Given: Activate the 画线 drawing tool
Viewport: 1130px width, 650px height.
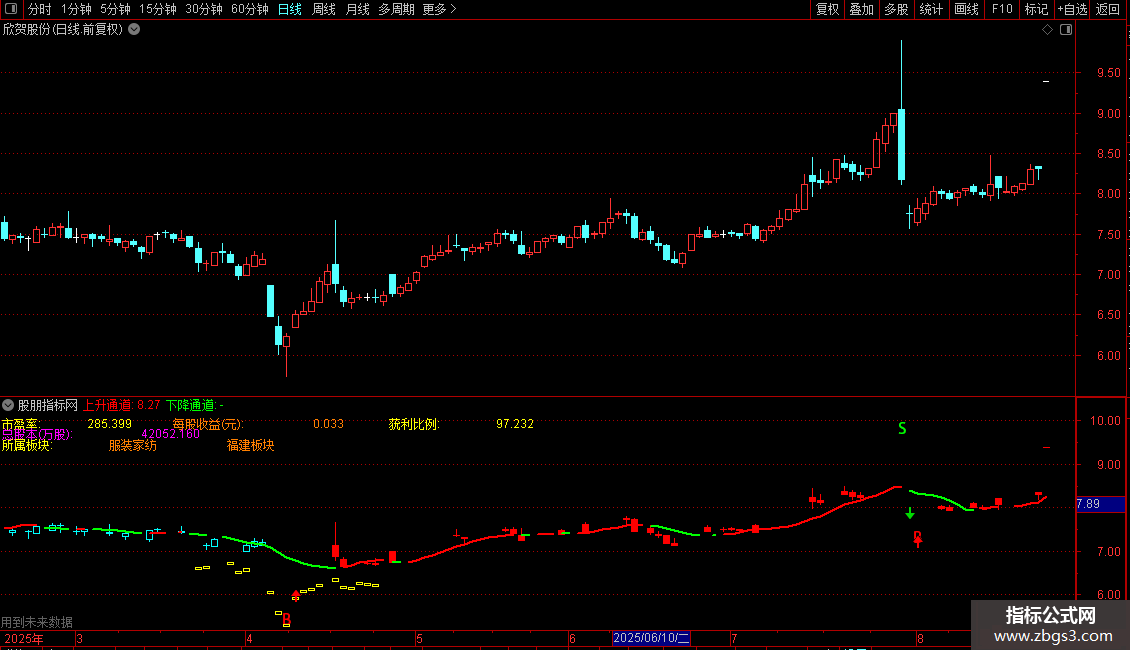Looking at the screenshot, I should (x=966, y=9).
